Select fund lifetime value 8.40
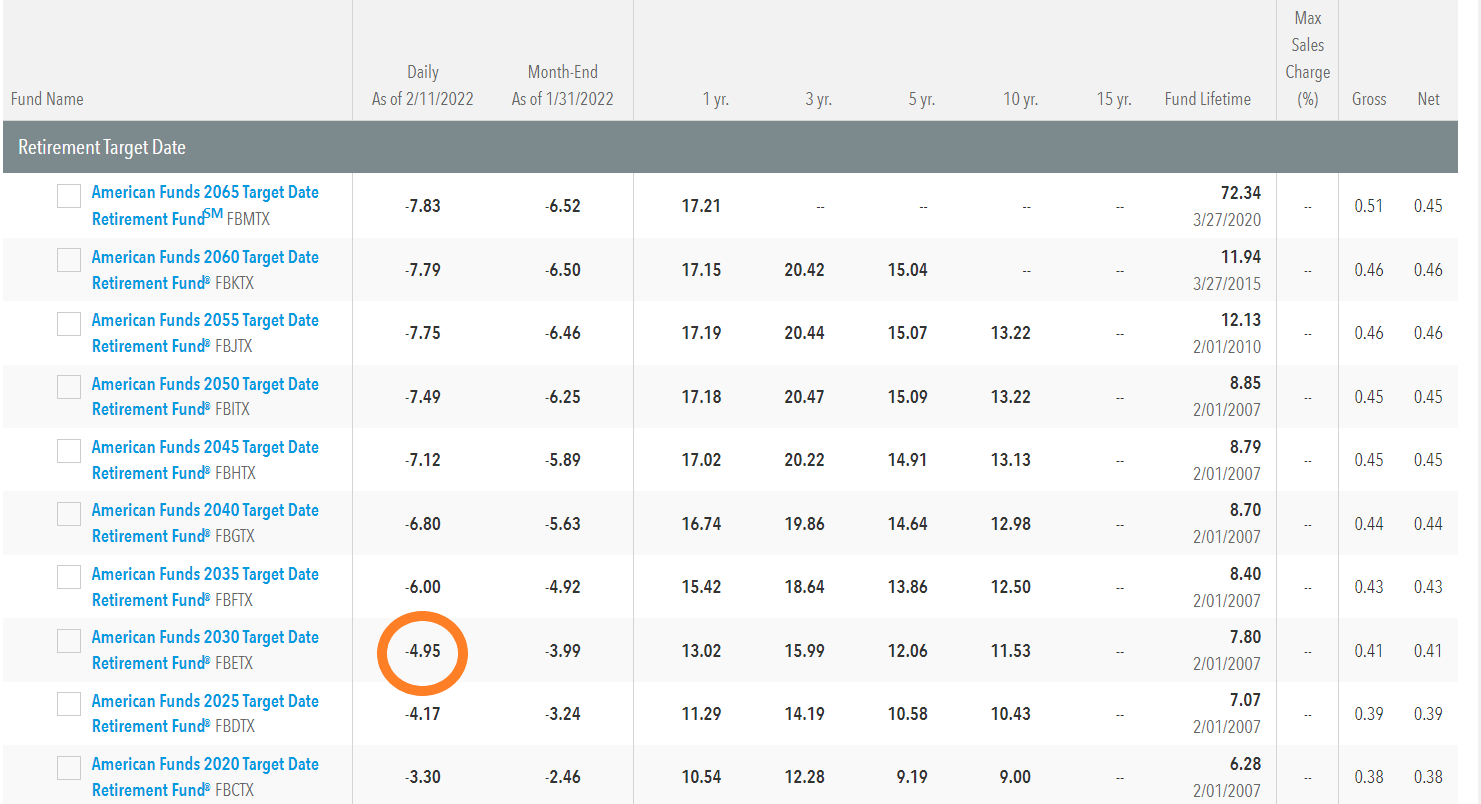The height and width of the screenshot is (804, 1481). (1245, 574)
